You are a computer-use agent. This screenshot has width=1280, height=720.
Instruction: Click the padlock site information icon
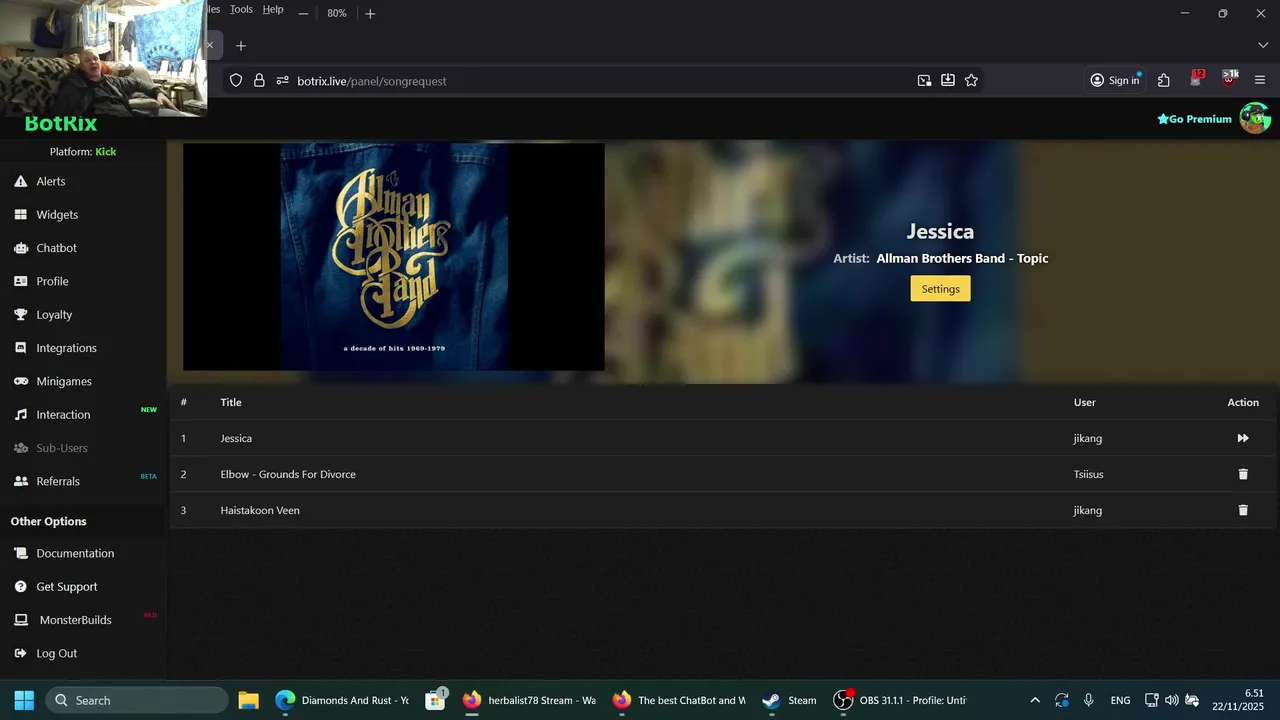(259, 81)
